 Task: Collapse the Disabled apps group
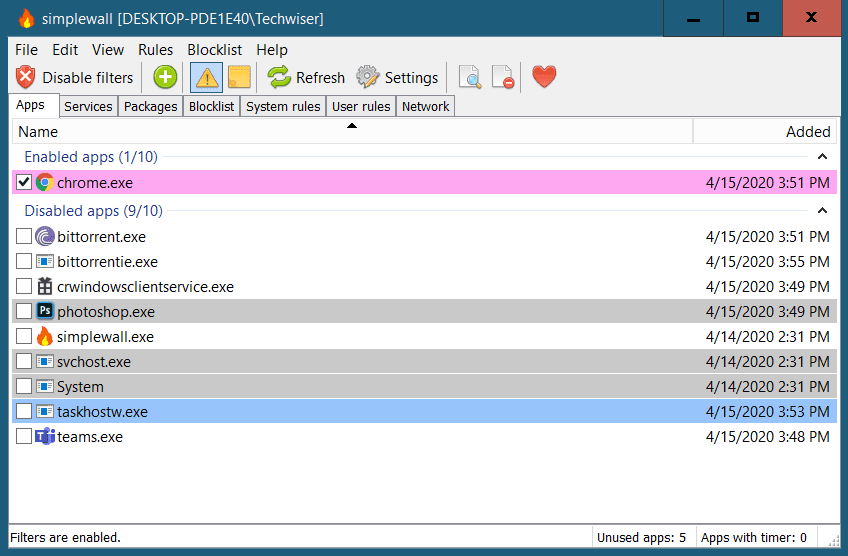coord(822,211)
